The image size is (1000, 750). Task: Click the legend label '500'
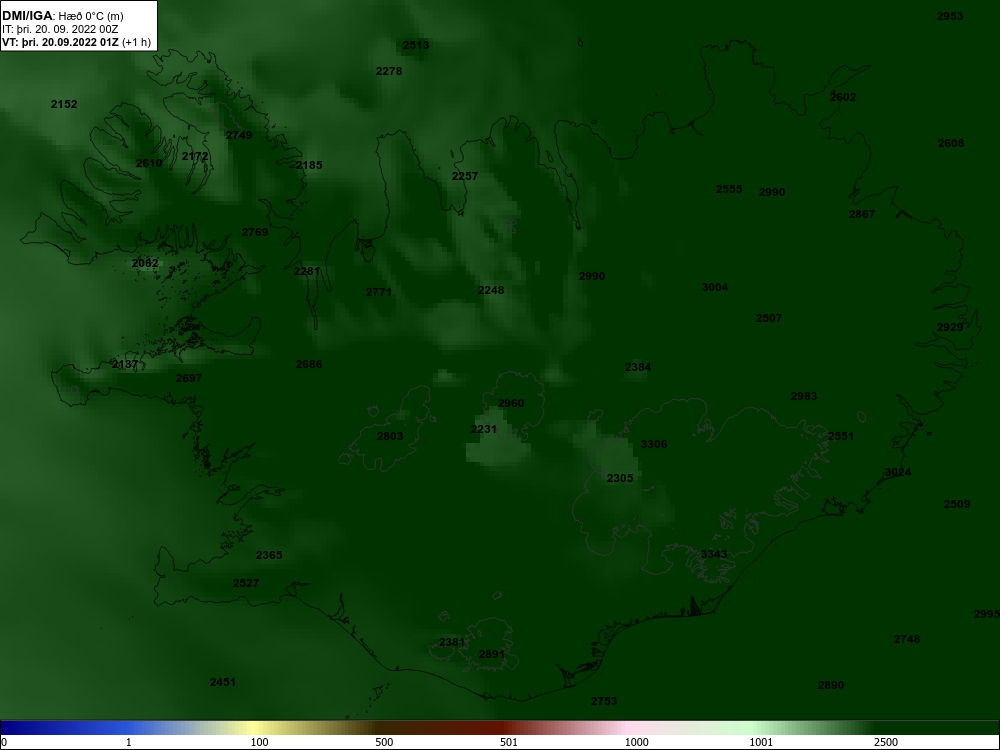tap(384, 743)
